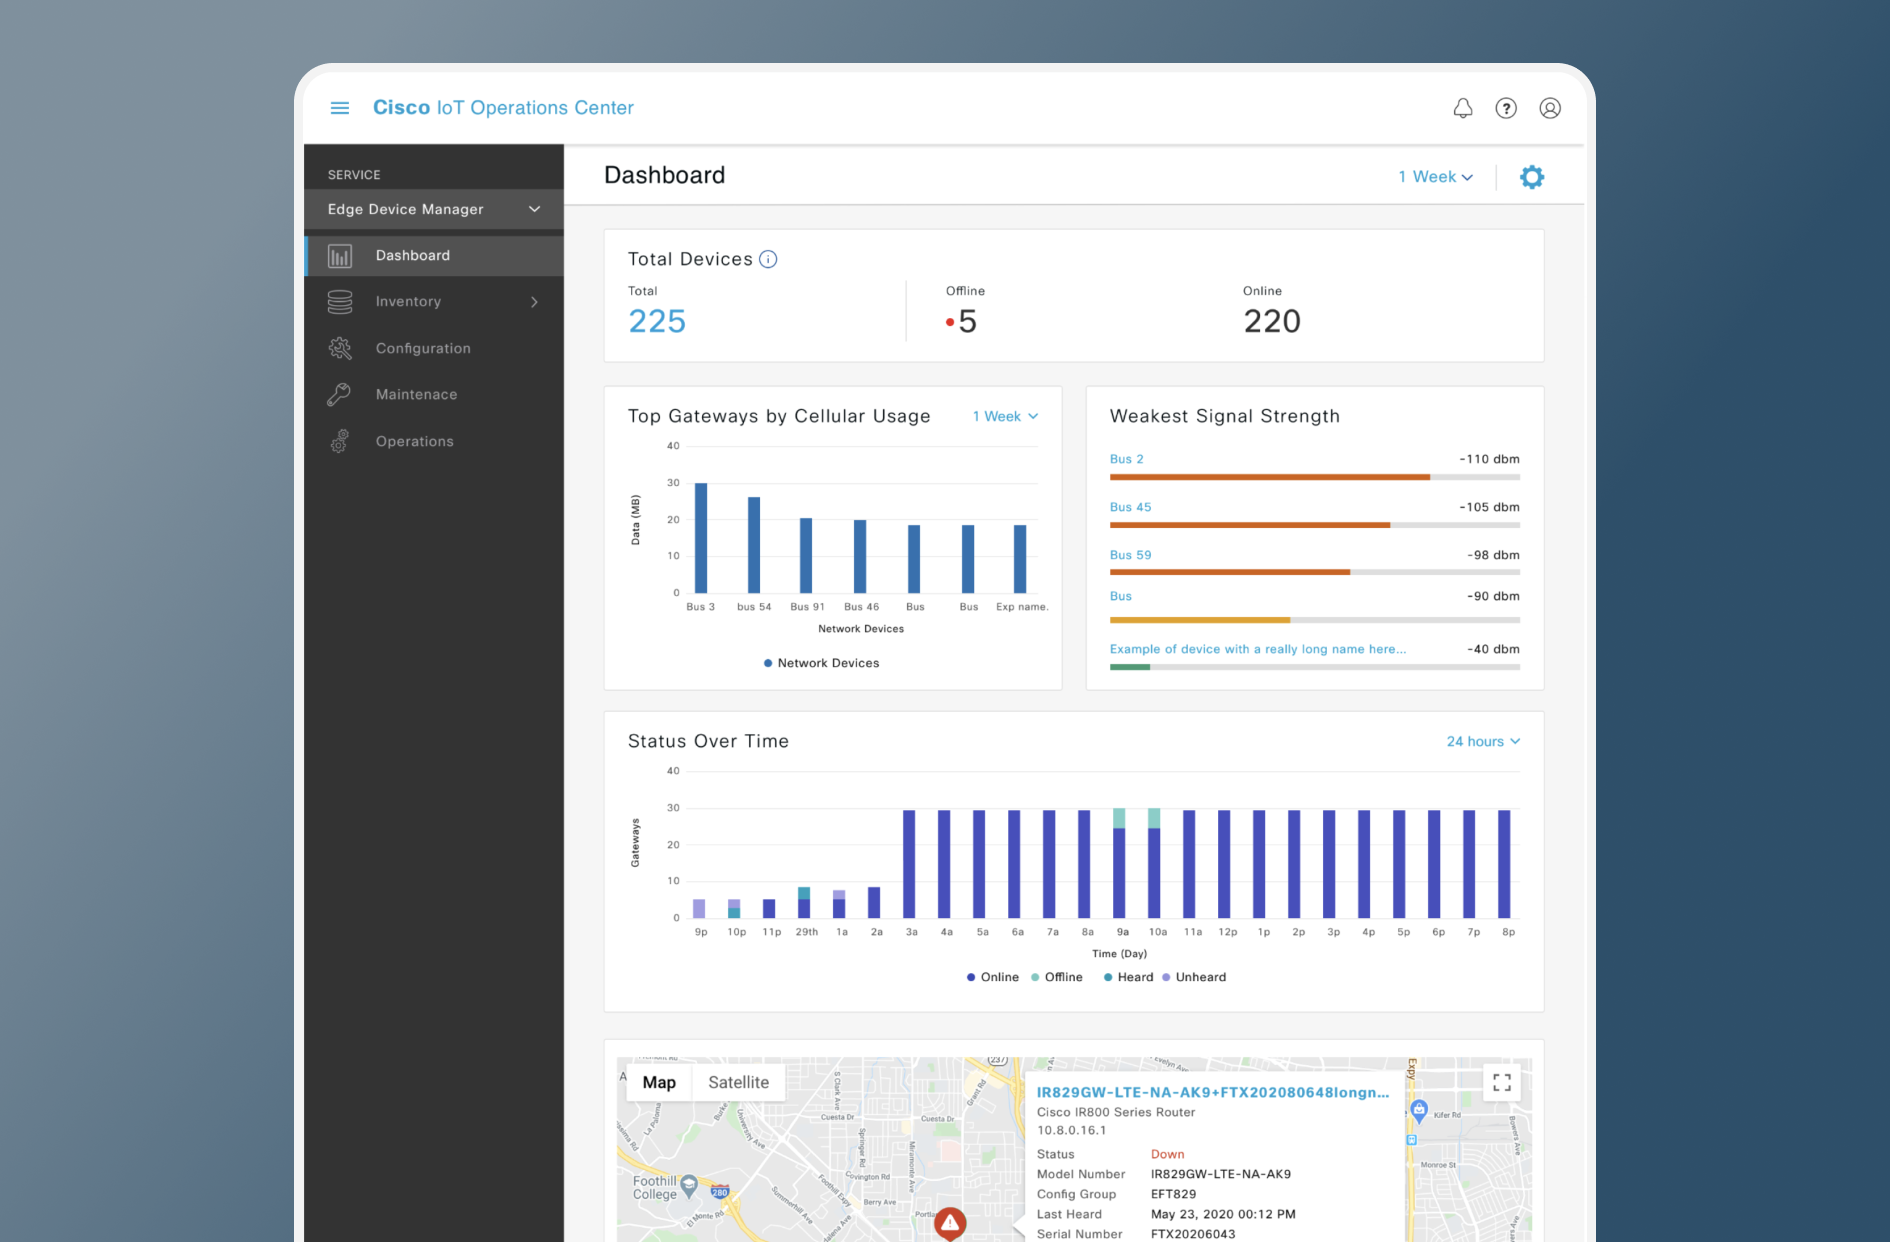Click the 9a bar in Status Over Time
Viewport: 1890px width, 1242px height.
pos(1119,863)
